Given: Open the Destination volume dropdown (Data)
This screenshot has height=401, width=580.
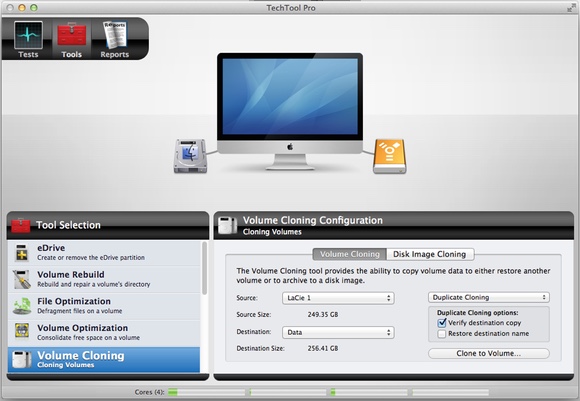Looking at the screenshot, I should click(338, 332).
